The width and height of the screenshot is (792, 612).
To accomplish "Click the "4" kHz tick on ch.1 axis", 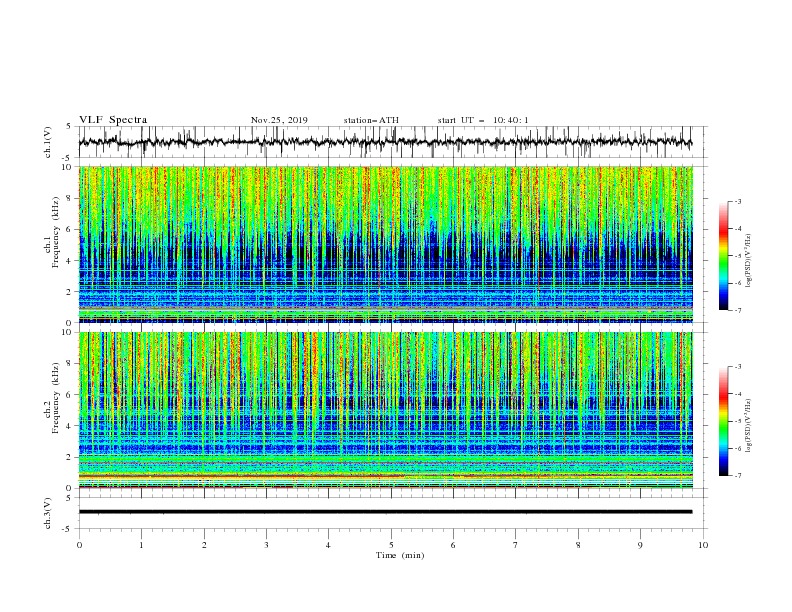I will coord(70,261).
